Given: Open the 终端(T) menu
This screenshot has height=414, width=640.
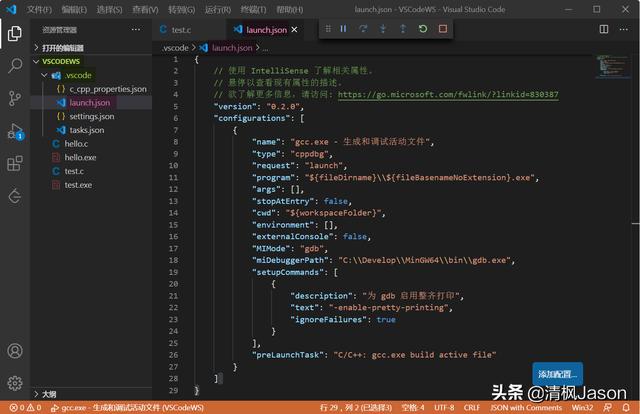Looking at the screenshot, I should coord(253,9).
